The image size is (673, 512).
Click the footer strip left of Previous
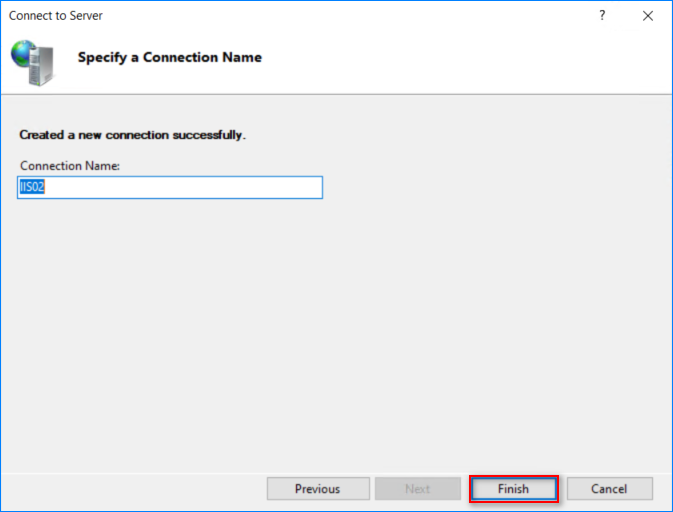click(133, 488)
